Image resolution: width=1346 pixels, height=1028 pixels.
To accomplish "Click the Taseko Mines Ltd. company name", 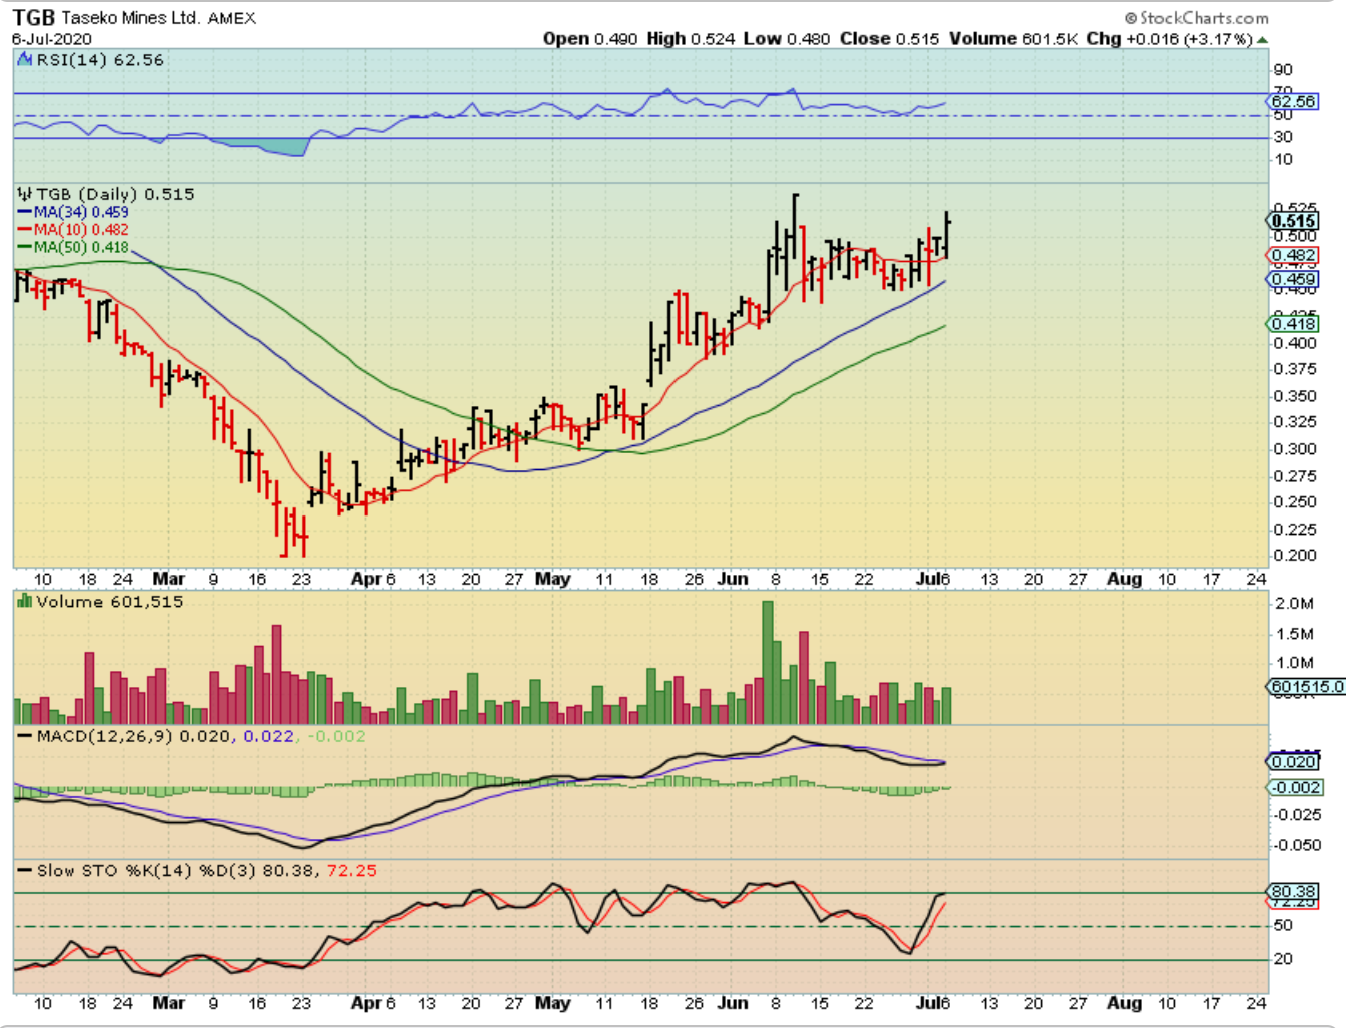I will coord(130,18).
